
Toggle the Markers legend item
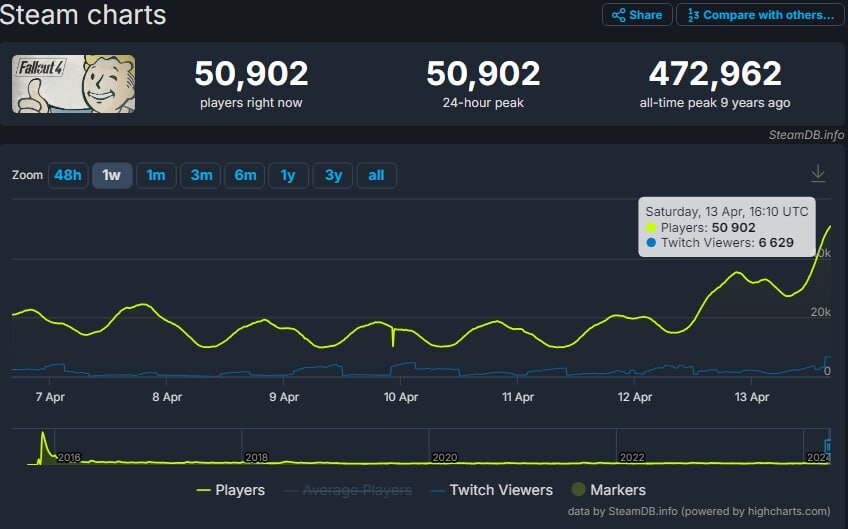click(609, 490)
